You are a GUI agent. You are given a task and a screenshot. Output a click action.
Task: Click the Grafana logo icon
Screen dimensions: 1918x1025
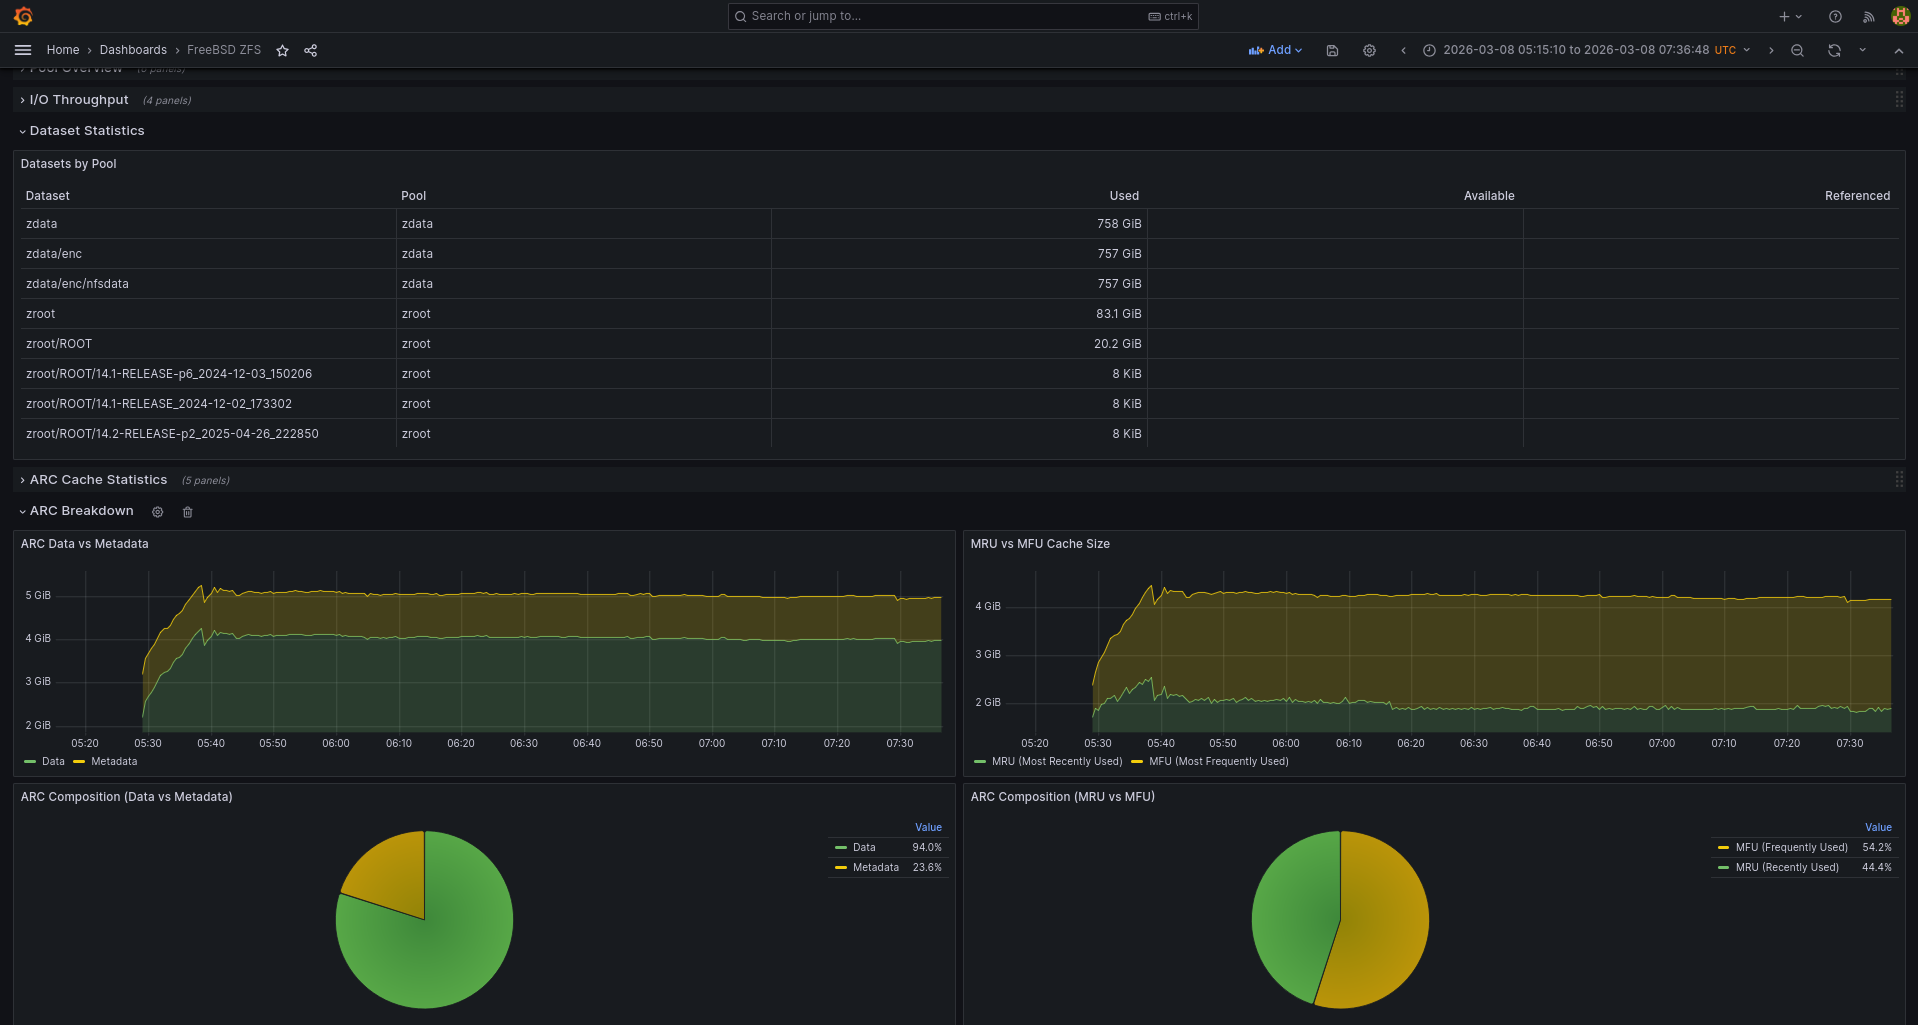[x=23, y=16]
